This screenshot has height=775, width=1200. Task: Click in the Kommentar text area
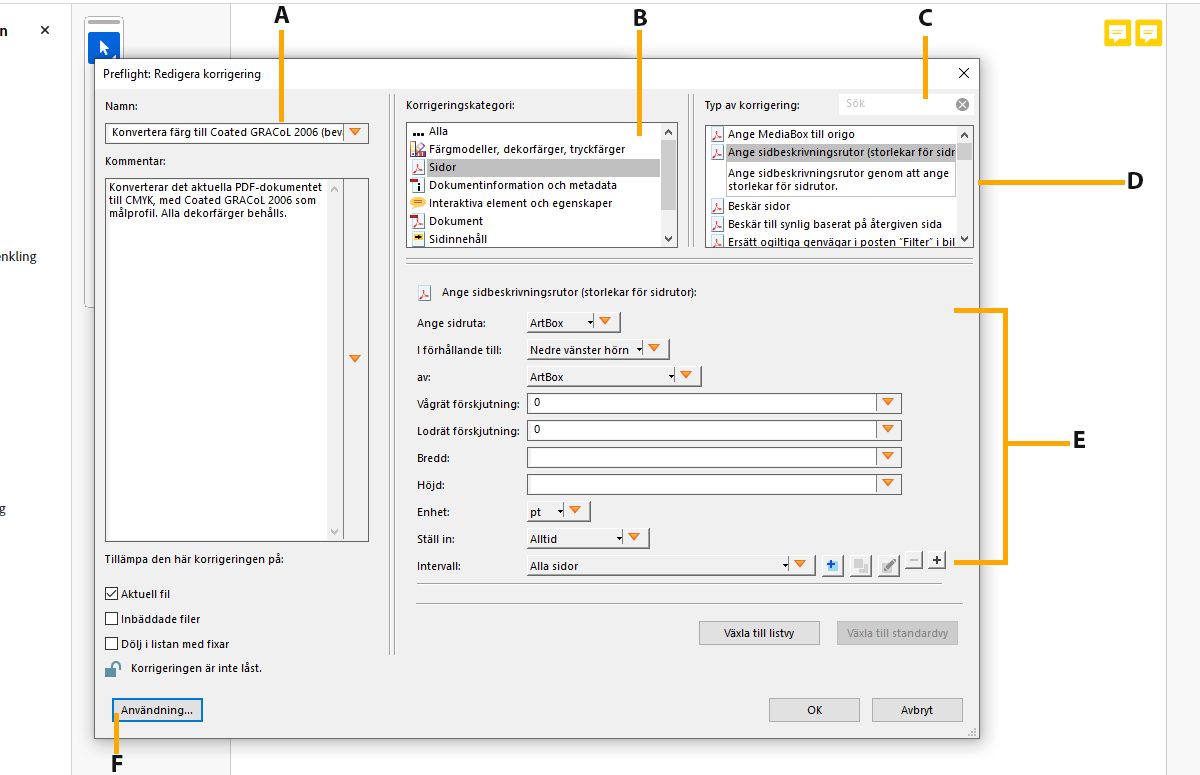point(217,360)
